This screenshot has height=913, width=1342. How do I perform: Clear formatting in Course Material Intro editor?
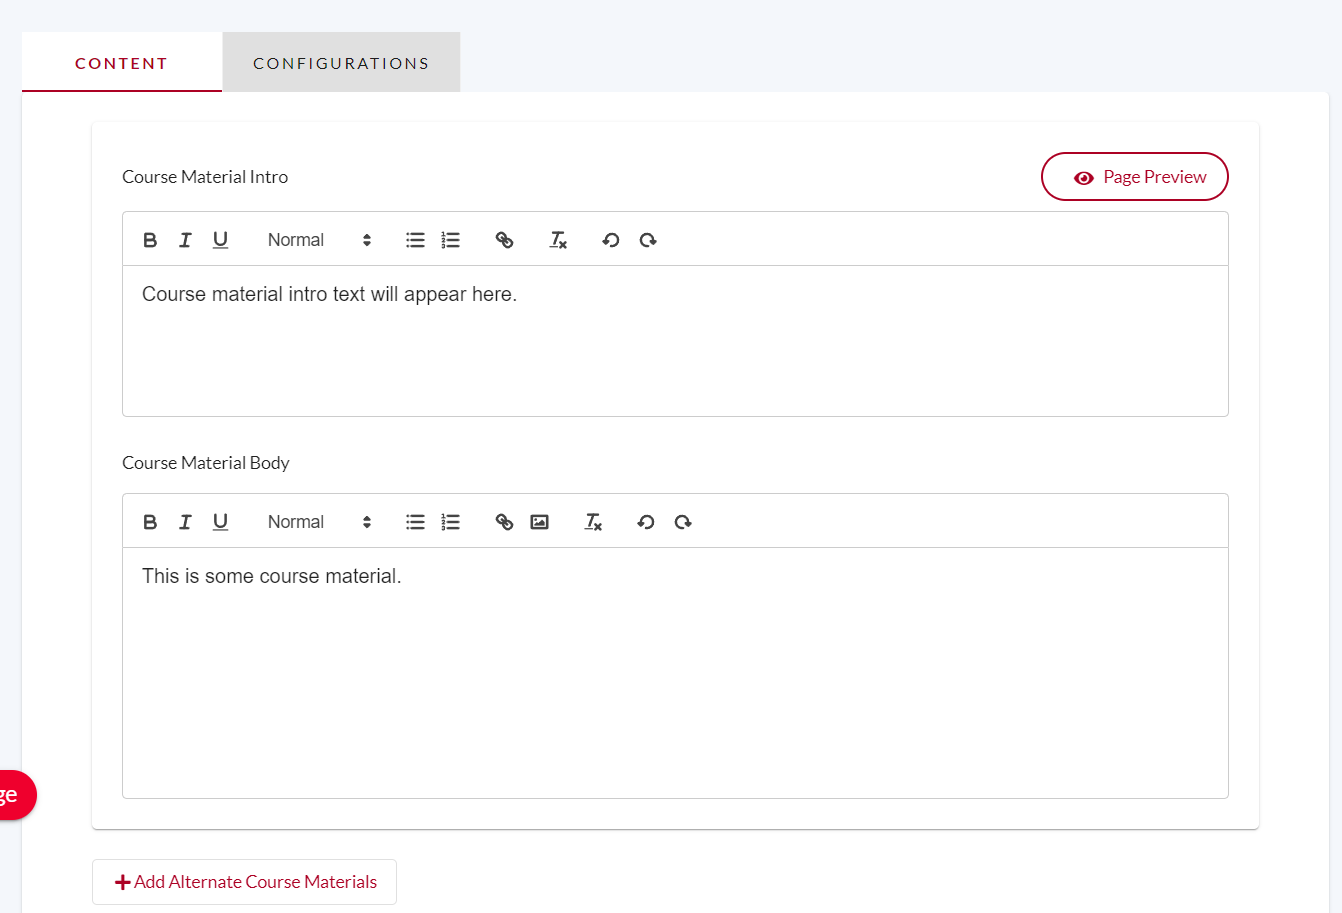coord(558,240)
